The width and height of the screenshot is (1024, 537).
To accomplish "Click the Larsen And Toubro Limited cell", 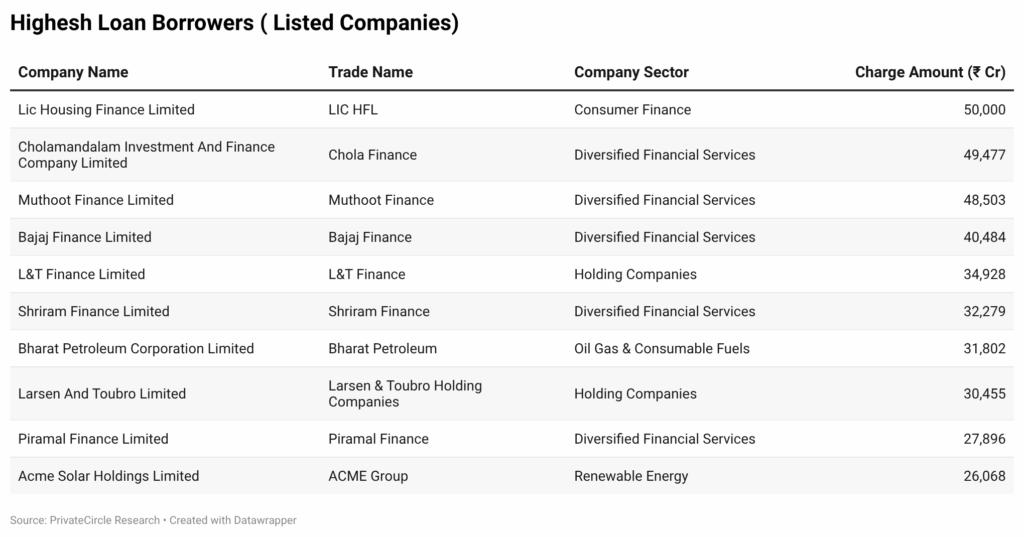I will 102,393.
